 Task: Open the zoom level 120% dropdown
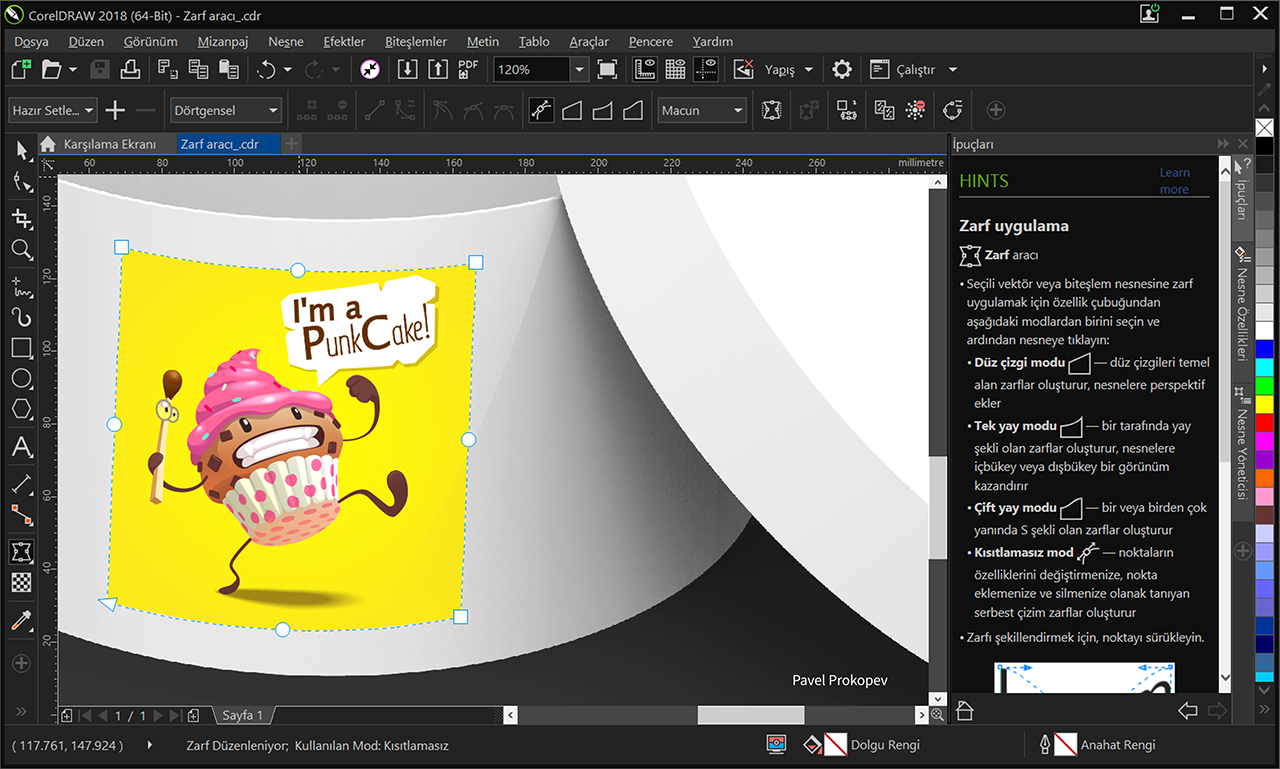click(x=578, y=69)
